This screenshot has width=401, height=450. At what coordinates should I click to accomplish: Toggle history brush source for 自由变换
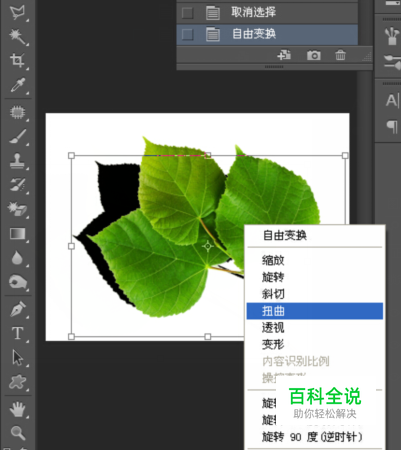pos(187,34)
